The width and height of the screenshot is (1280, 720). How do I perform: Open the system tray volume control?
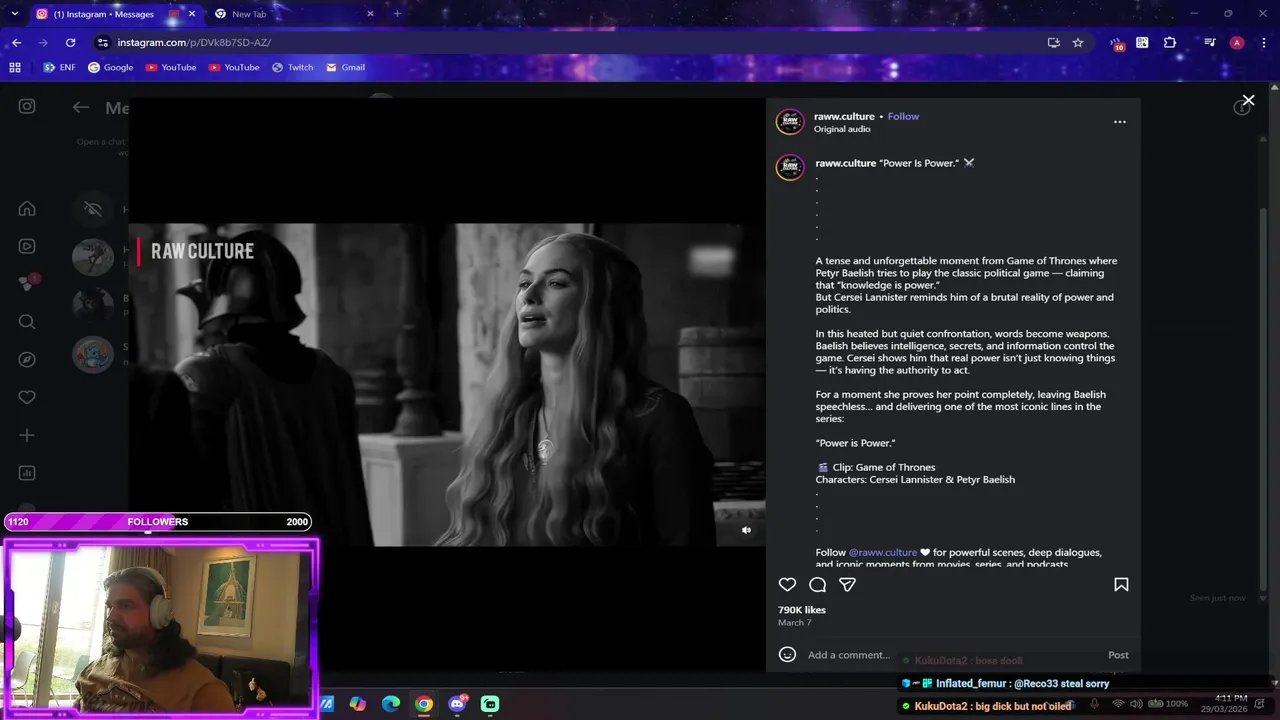[1136, 704]
